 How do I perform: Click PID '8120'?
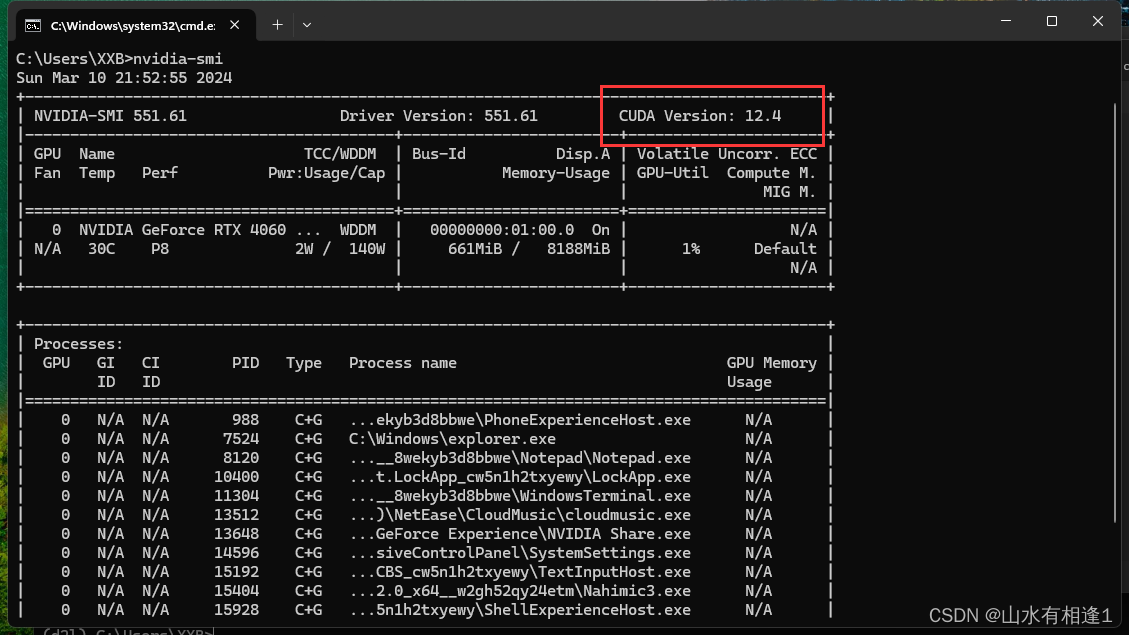pyautogui.click(x=241, y=458)
